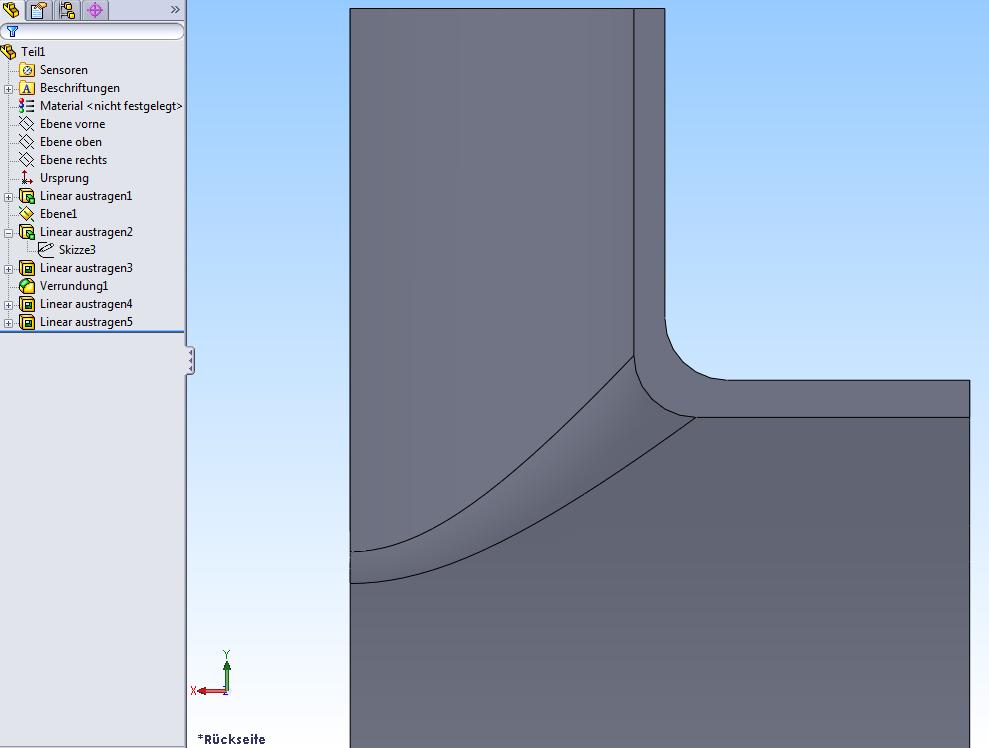Image resolution: width=989 pixels, height=748 pixels.
Task: Select the Teil1 part icon
Action: click(x=9, y=52)
